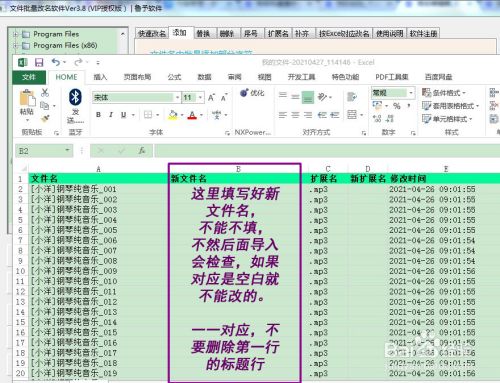The height and width of the screenshot is (383, 500).
Task: Toggle top vertical alignment
Action: tap(283, 95)
